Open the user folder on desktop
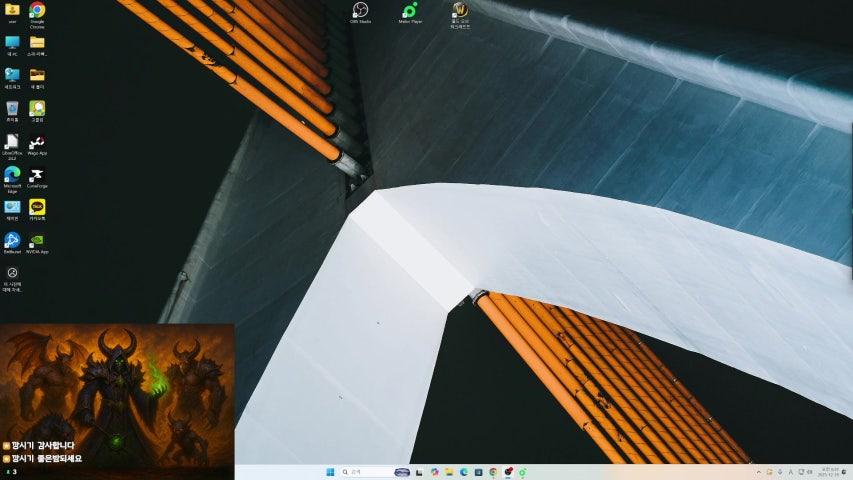Viewport: 853px width, 480px height. coord(12,11)
